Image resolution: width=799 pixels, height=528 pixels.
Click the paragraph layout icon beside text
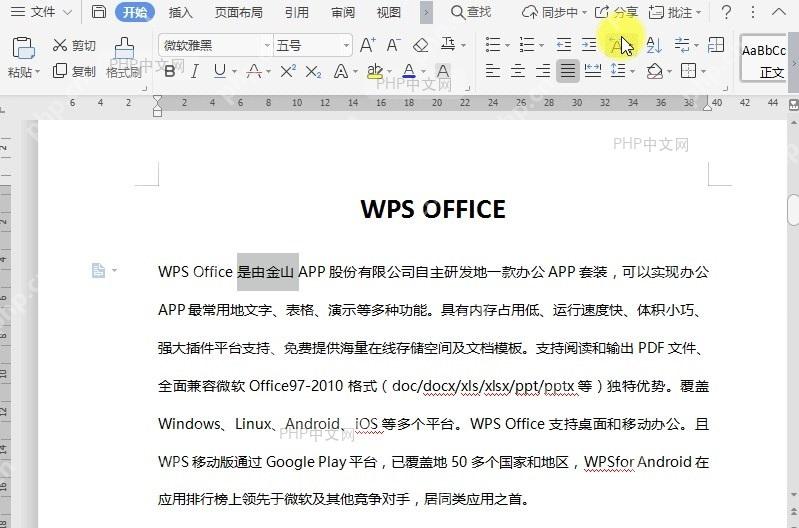point(98,270)
